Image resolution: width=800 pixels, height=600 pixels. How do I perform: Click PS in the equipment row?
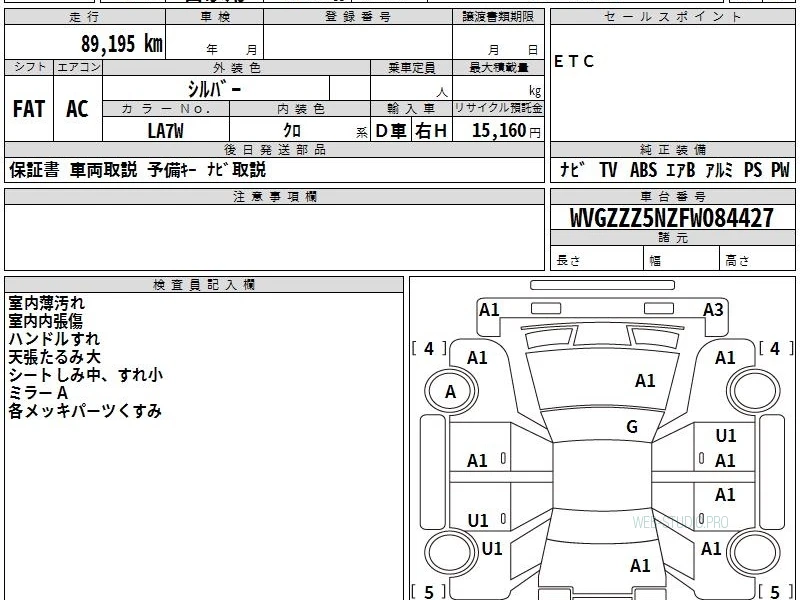(753, 170)
